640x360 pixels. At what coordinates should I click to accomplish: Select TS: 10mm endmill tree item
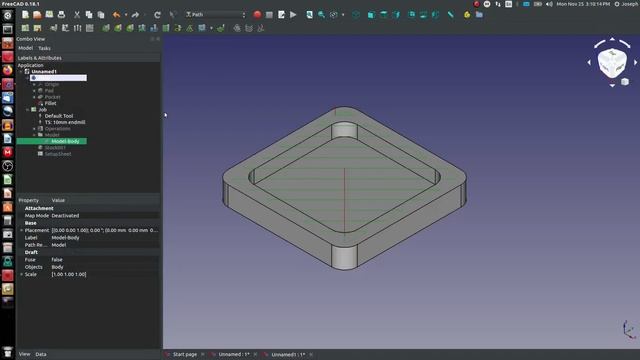click(x=65, y=122)
